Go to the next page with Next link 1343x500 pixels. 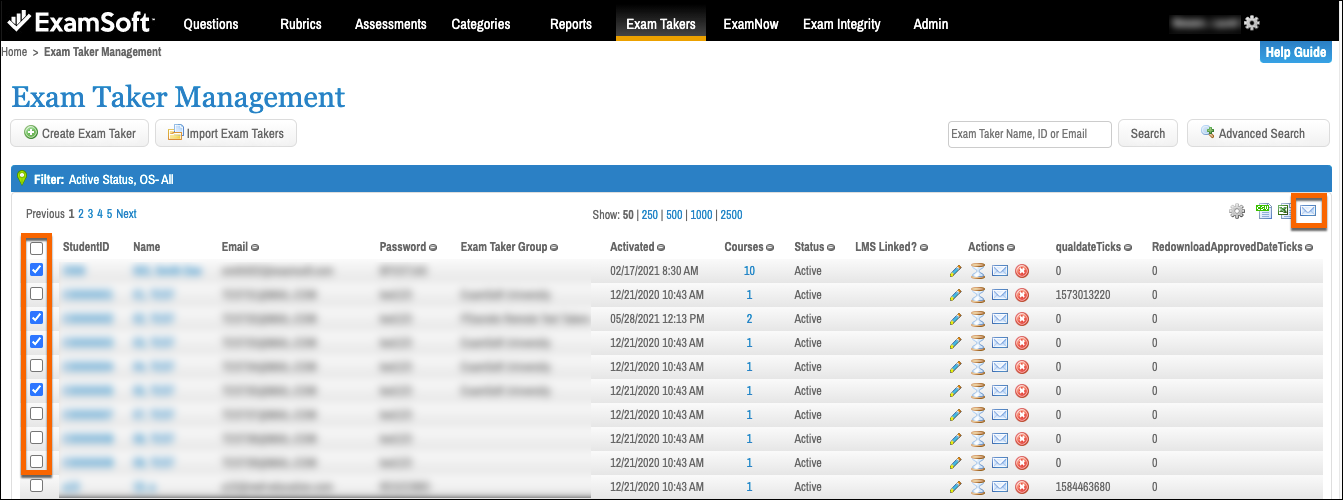[126, 214]
